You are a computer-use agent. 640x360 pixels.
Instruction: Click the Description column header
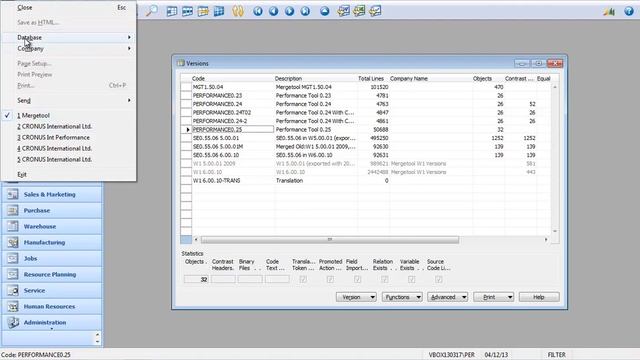[x=316, y=78]
